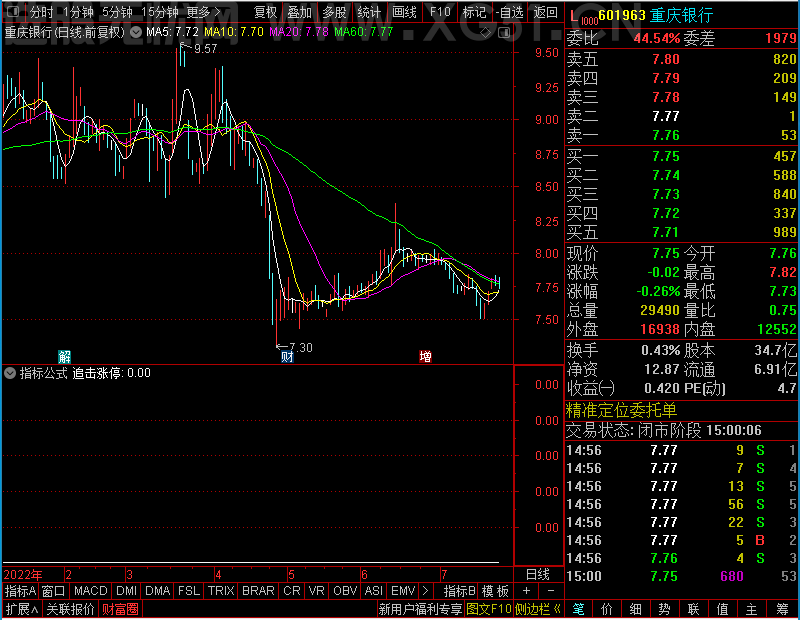Click the 卖一 7.76 ask row
Viewport: 800px width, 620px height.
point(682,135)
